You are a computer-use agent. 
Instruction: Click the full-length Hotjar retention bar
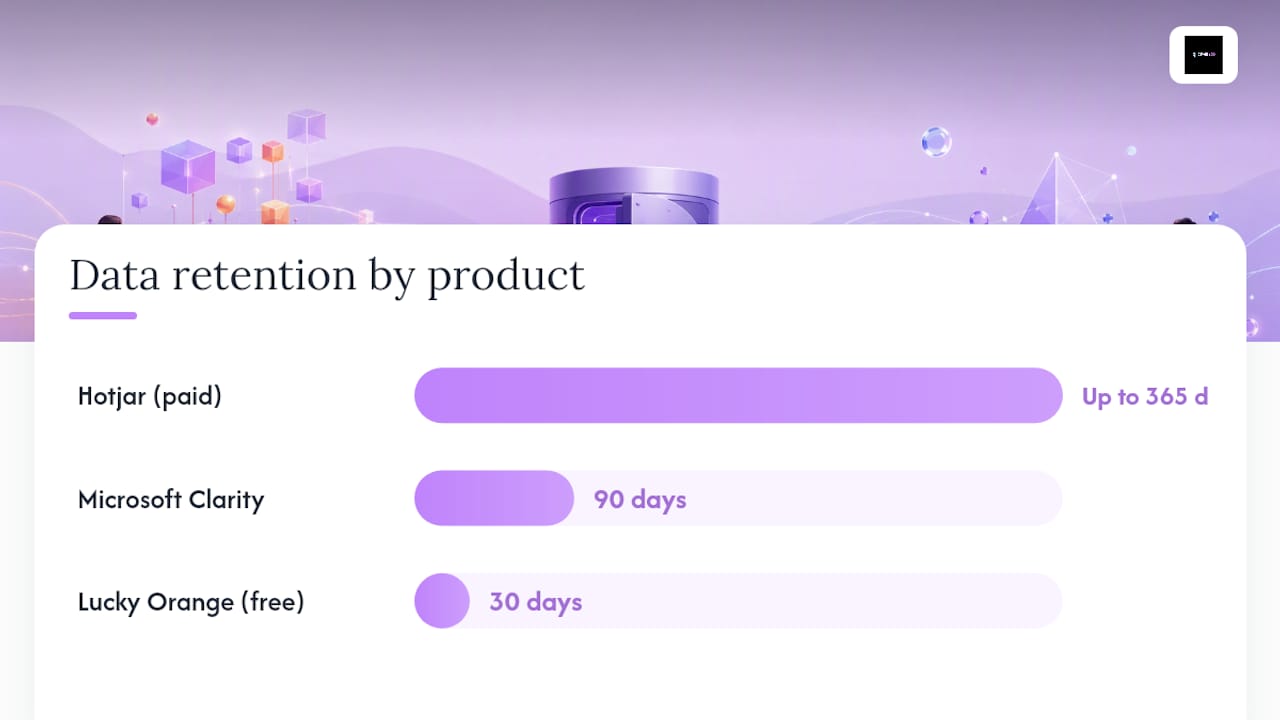(738, 396)
